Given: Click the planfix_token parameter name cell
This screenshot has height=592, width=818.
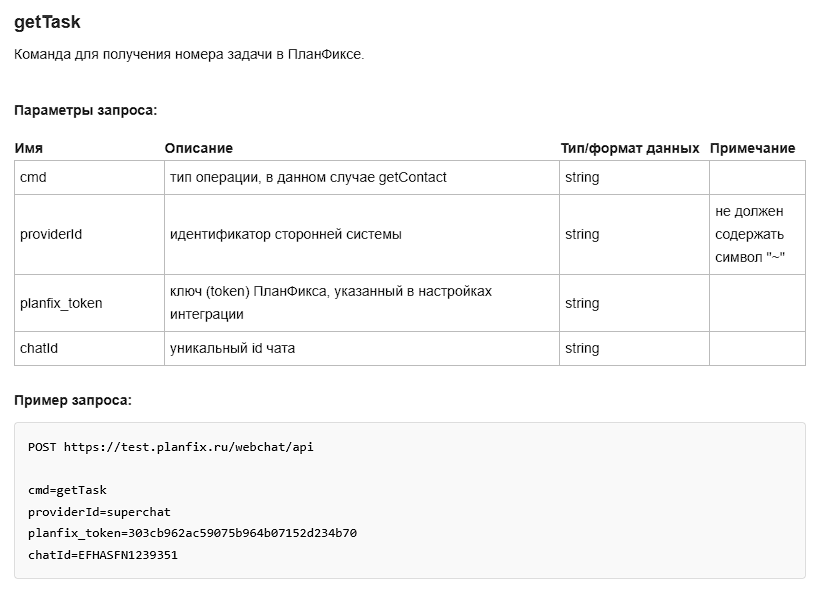Looking at the screenshot, I should tap(89, 303).
